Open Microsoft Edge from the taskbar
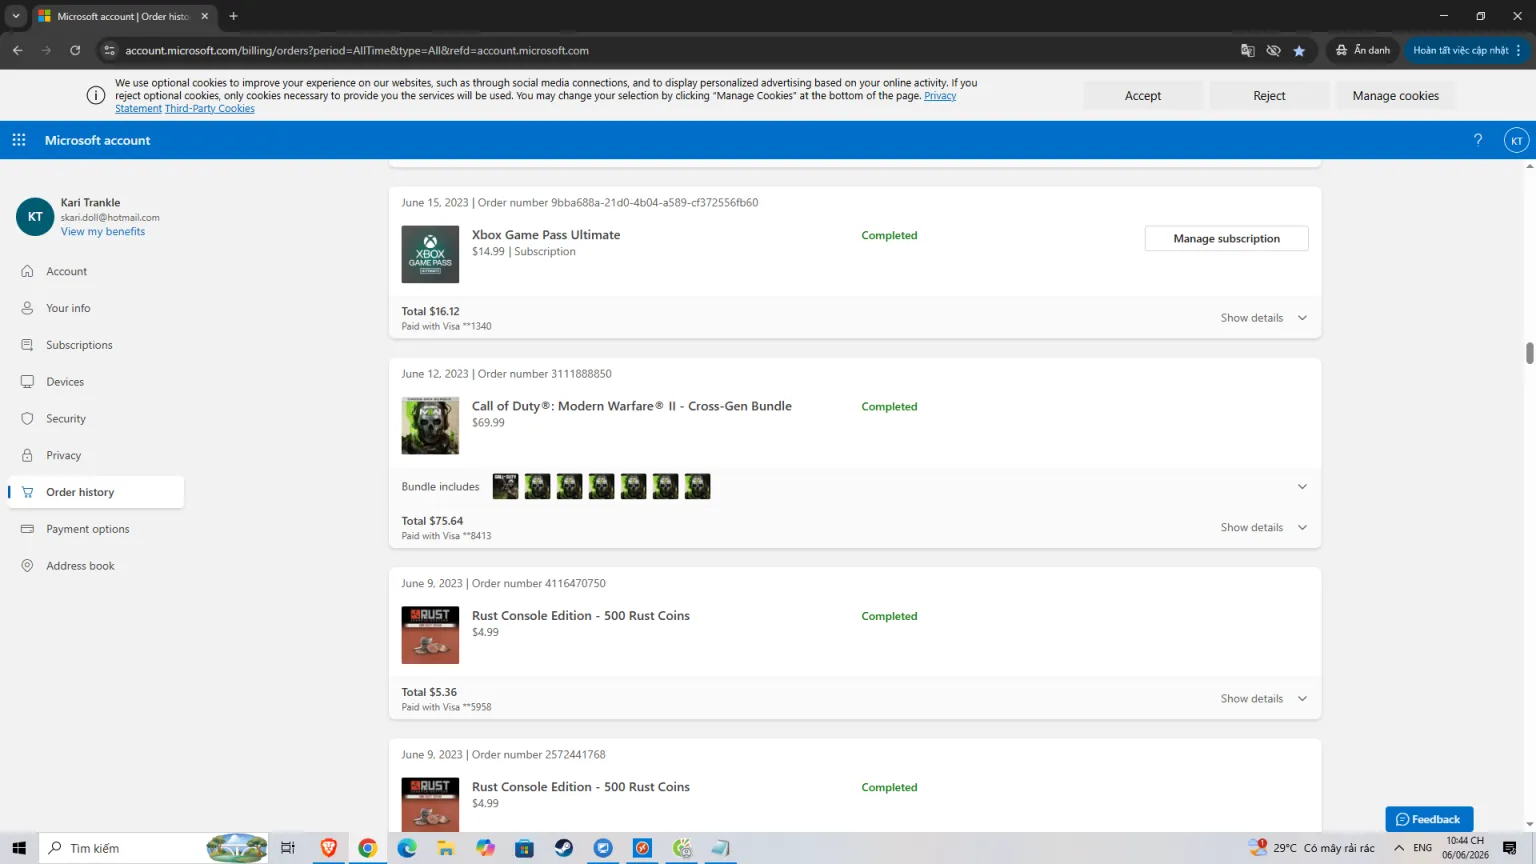The height and width of the screenshot is (864, 1536). coord(406,848)
